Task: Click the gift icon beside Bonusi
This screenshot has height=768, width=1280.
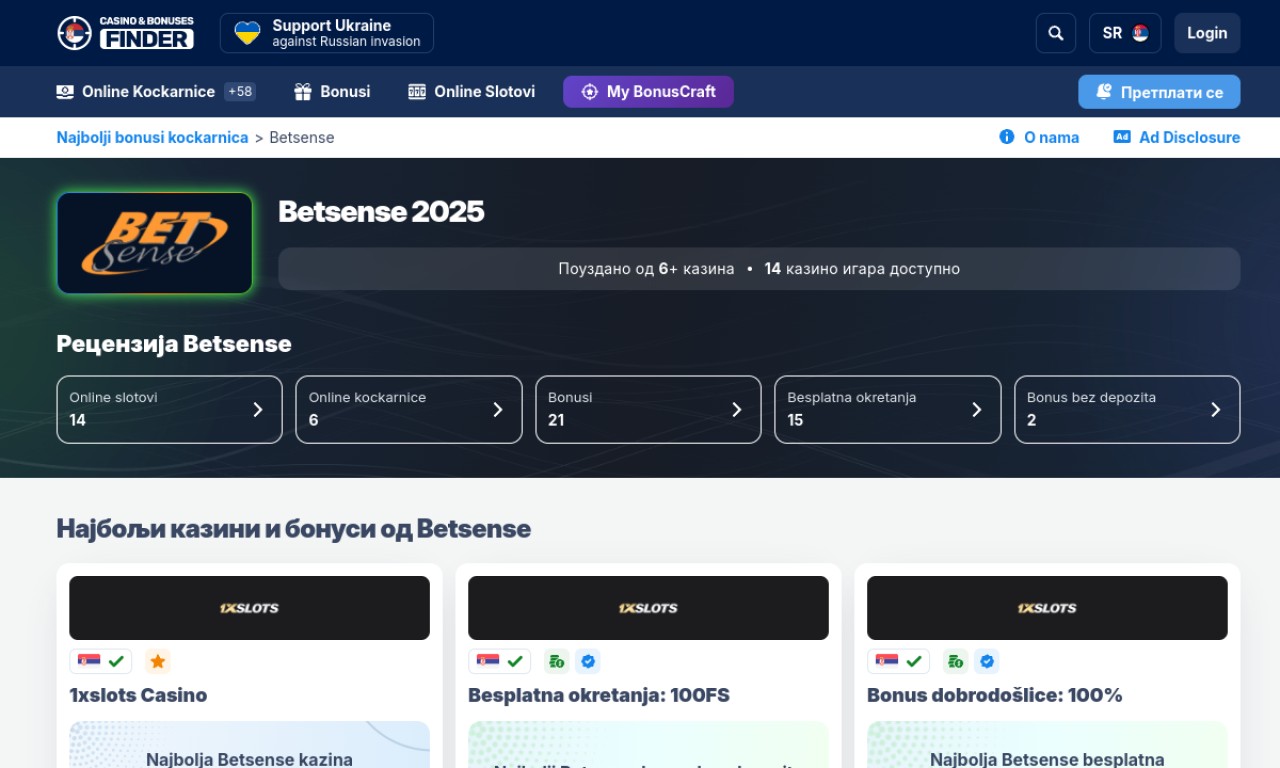Action: (303, 92)
